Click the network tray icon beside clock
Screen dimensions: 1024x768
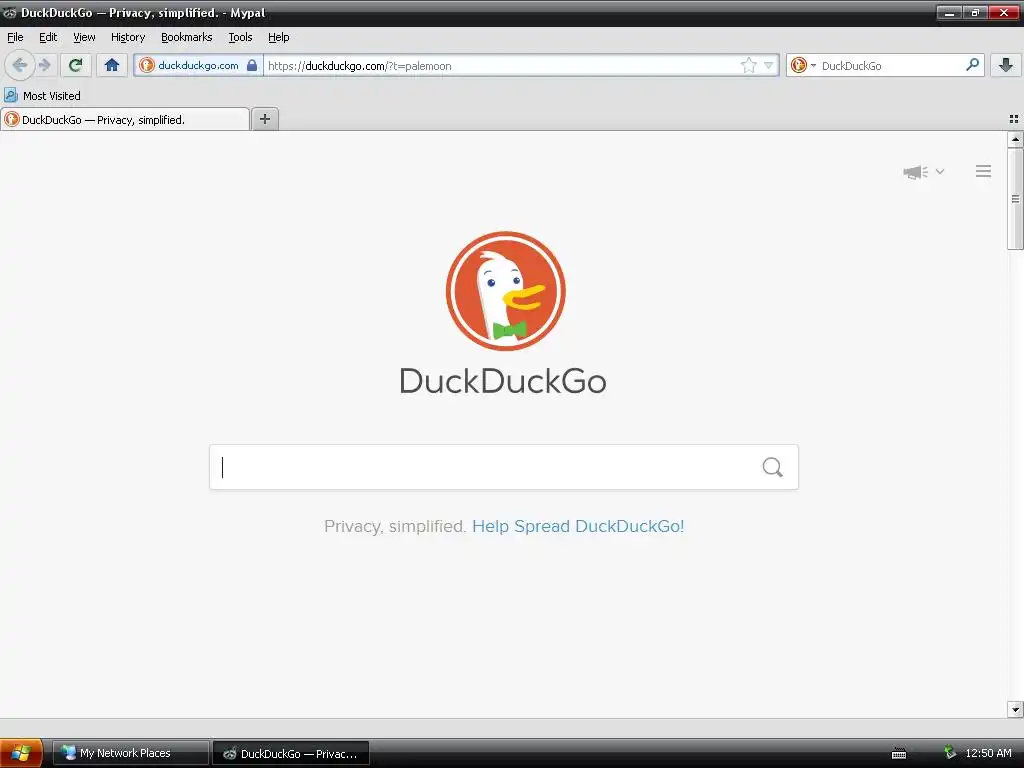950,753
